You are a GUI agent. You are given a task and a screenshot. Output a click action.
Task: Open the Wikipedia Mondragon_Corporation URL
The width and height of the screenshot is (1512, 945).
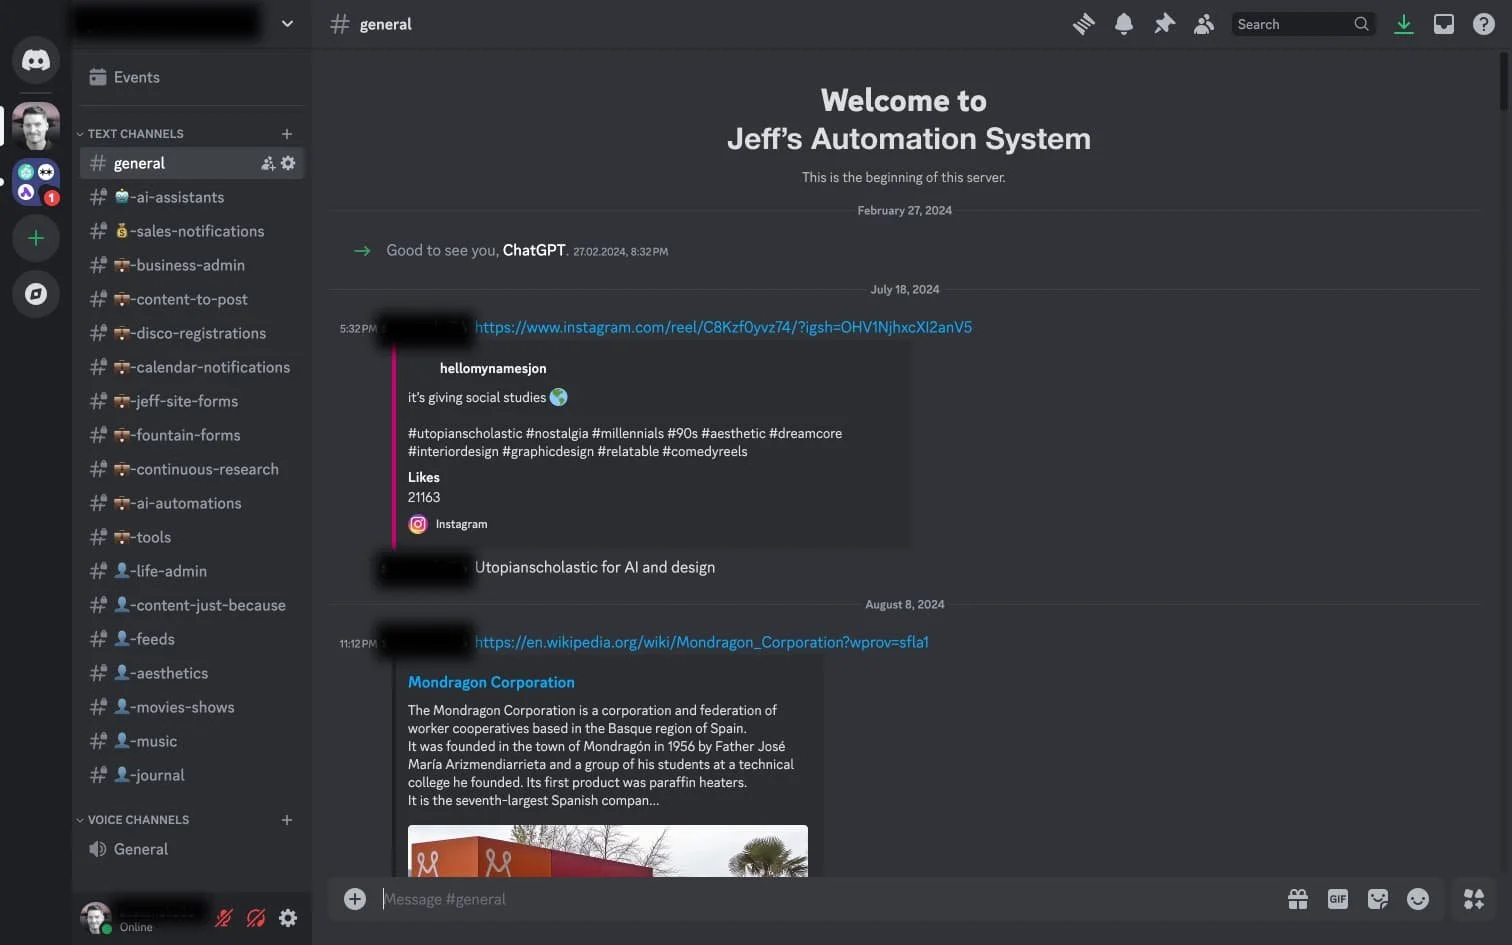click(x=701, y=642)
